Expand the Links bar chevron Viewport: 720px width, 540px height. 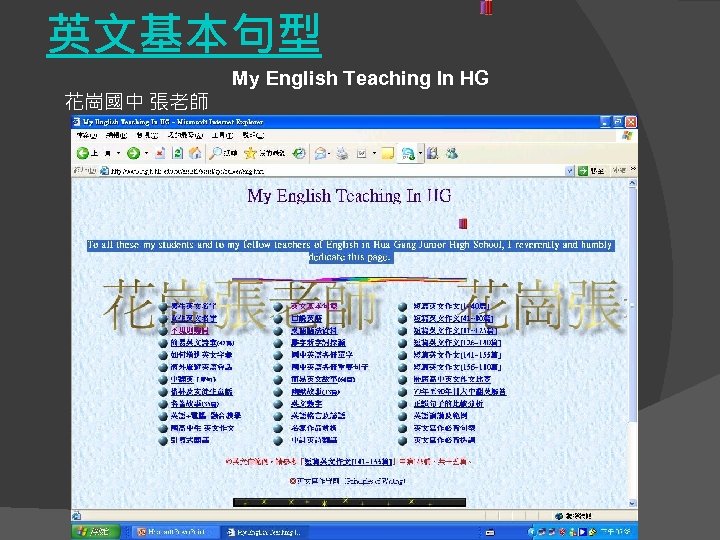coord(634,169)
